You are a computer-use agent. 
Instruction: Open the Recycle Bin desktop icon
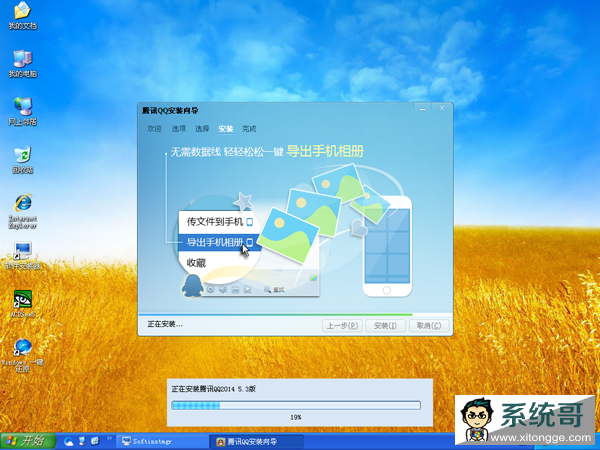23,160
